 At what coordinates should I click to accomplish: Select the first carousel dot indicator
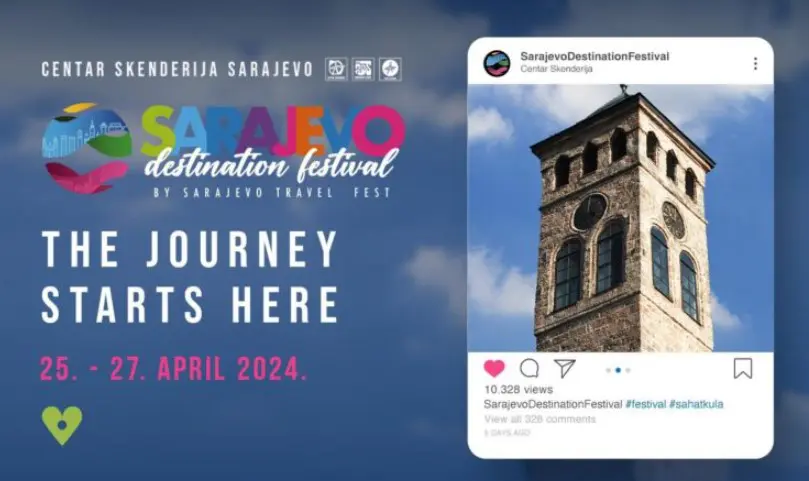point(608,370)
